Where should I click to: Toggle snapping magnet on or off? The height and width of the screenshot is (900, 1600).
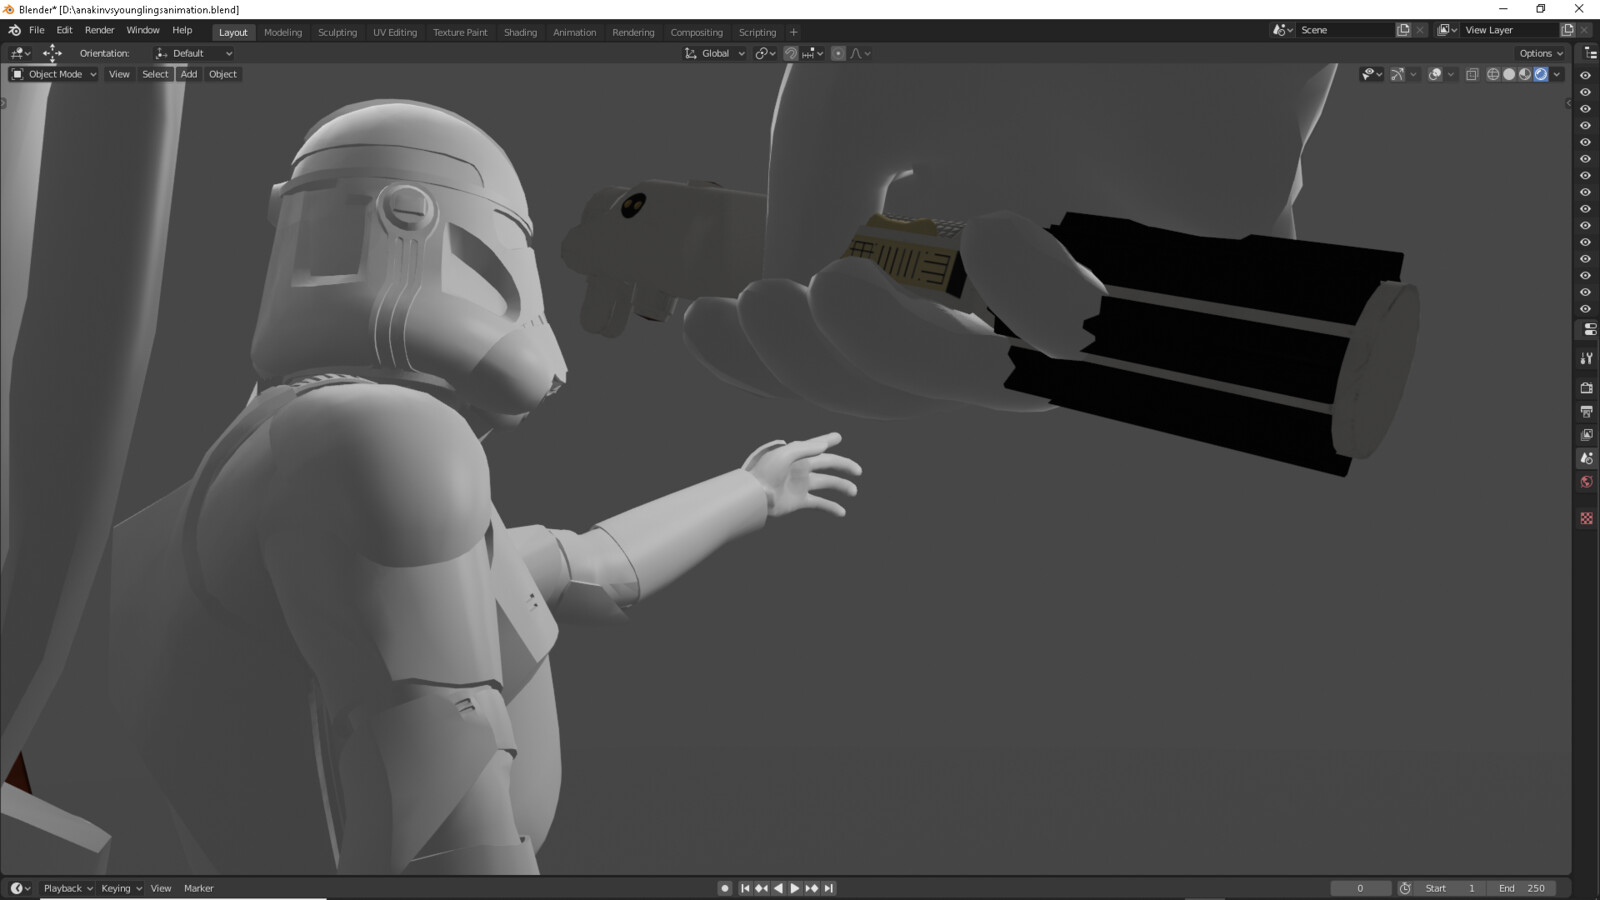791,53
